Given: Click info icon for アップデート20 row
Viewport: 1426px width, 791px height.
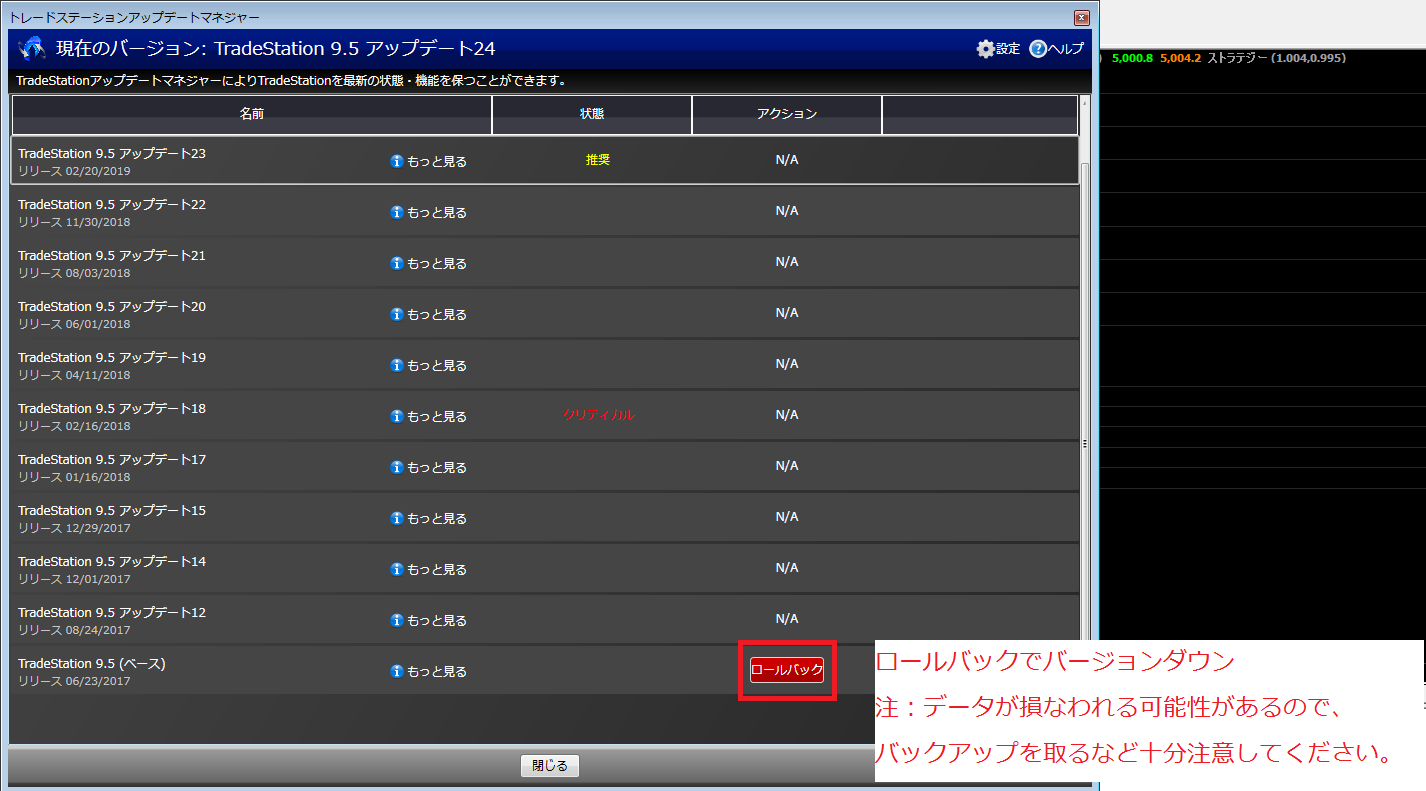Looking at the screenshot, I should 397,314.
